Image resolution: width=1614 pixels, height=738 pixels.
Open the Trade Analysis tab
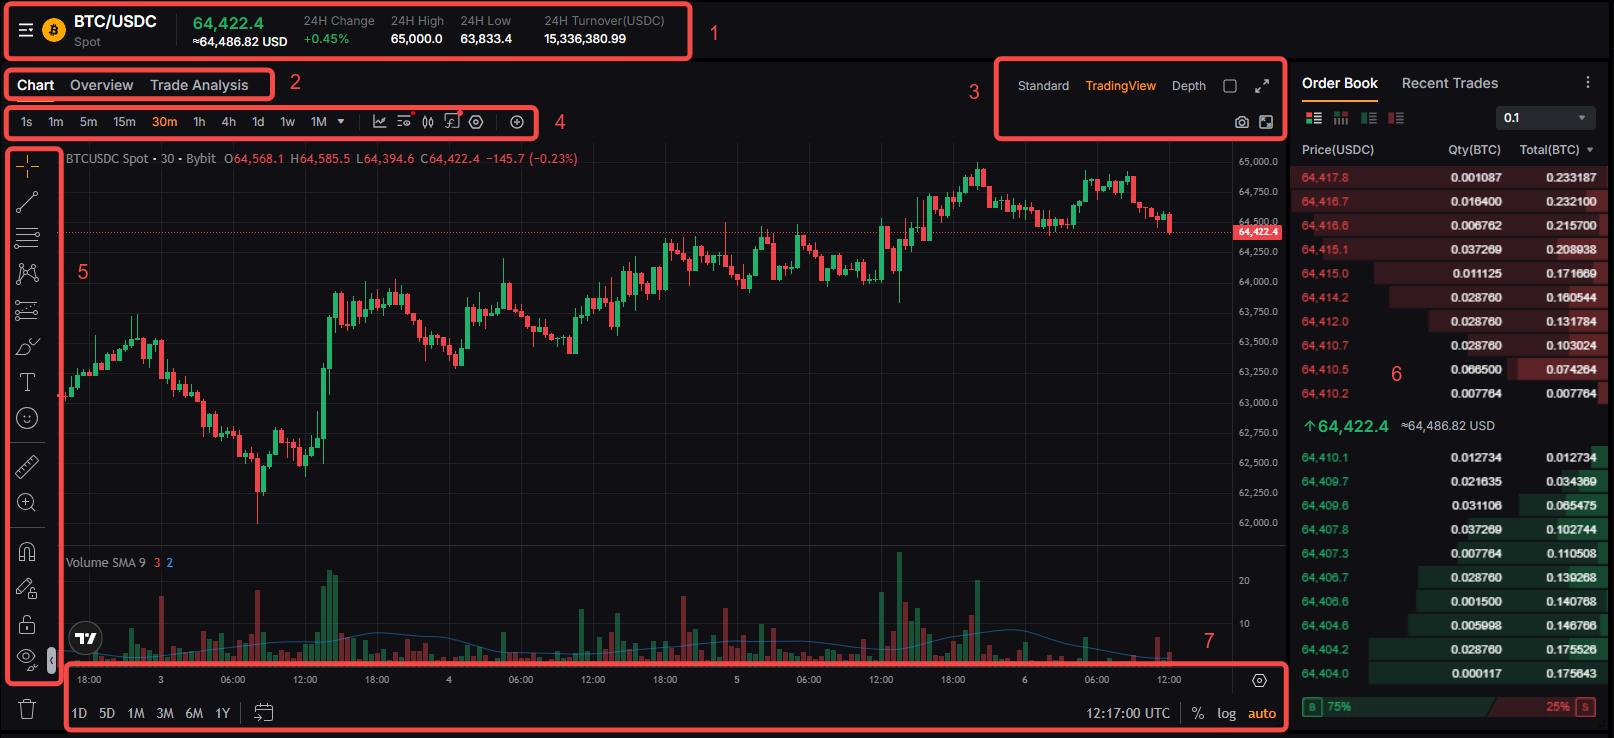[199, 85]
